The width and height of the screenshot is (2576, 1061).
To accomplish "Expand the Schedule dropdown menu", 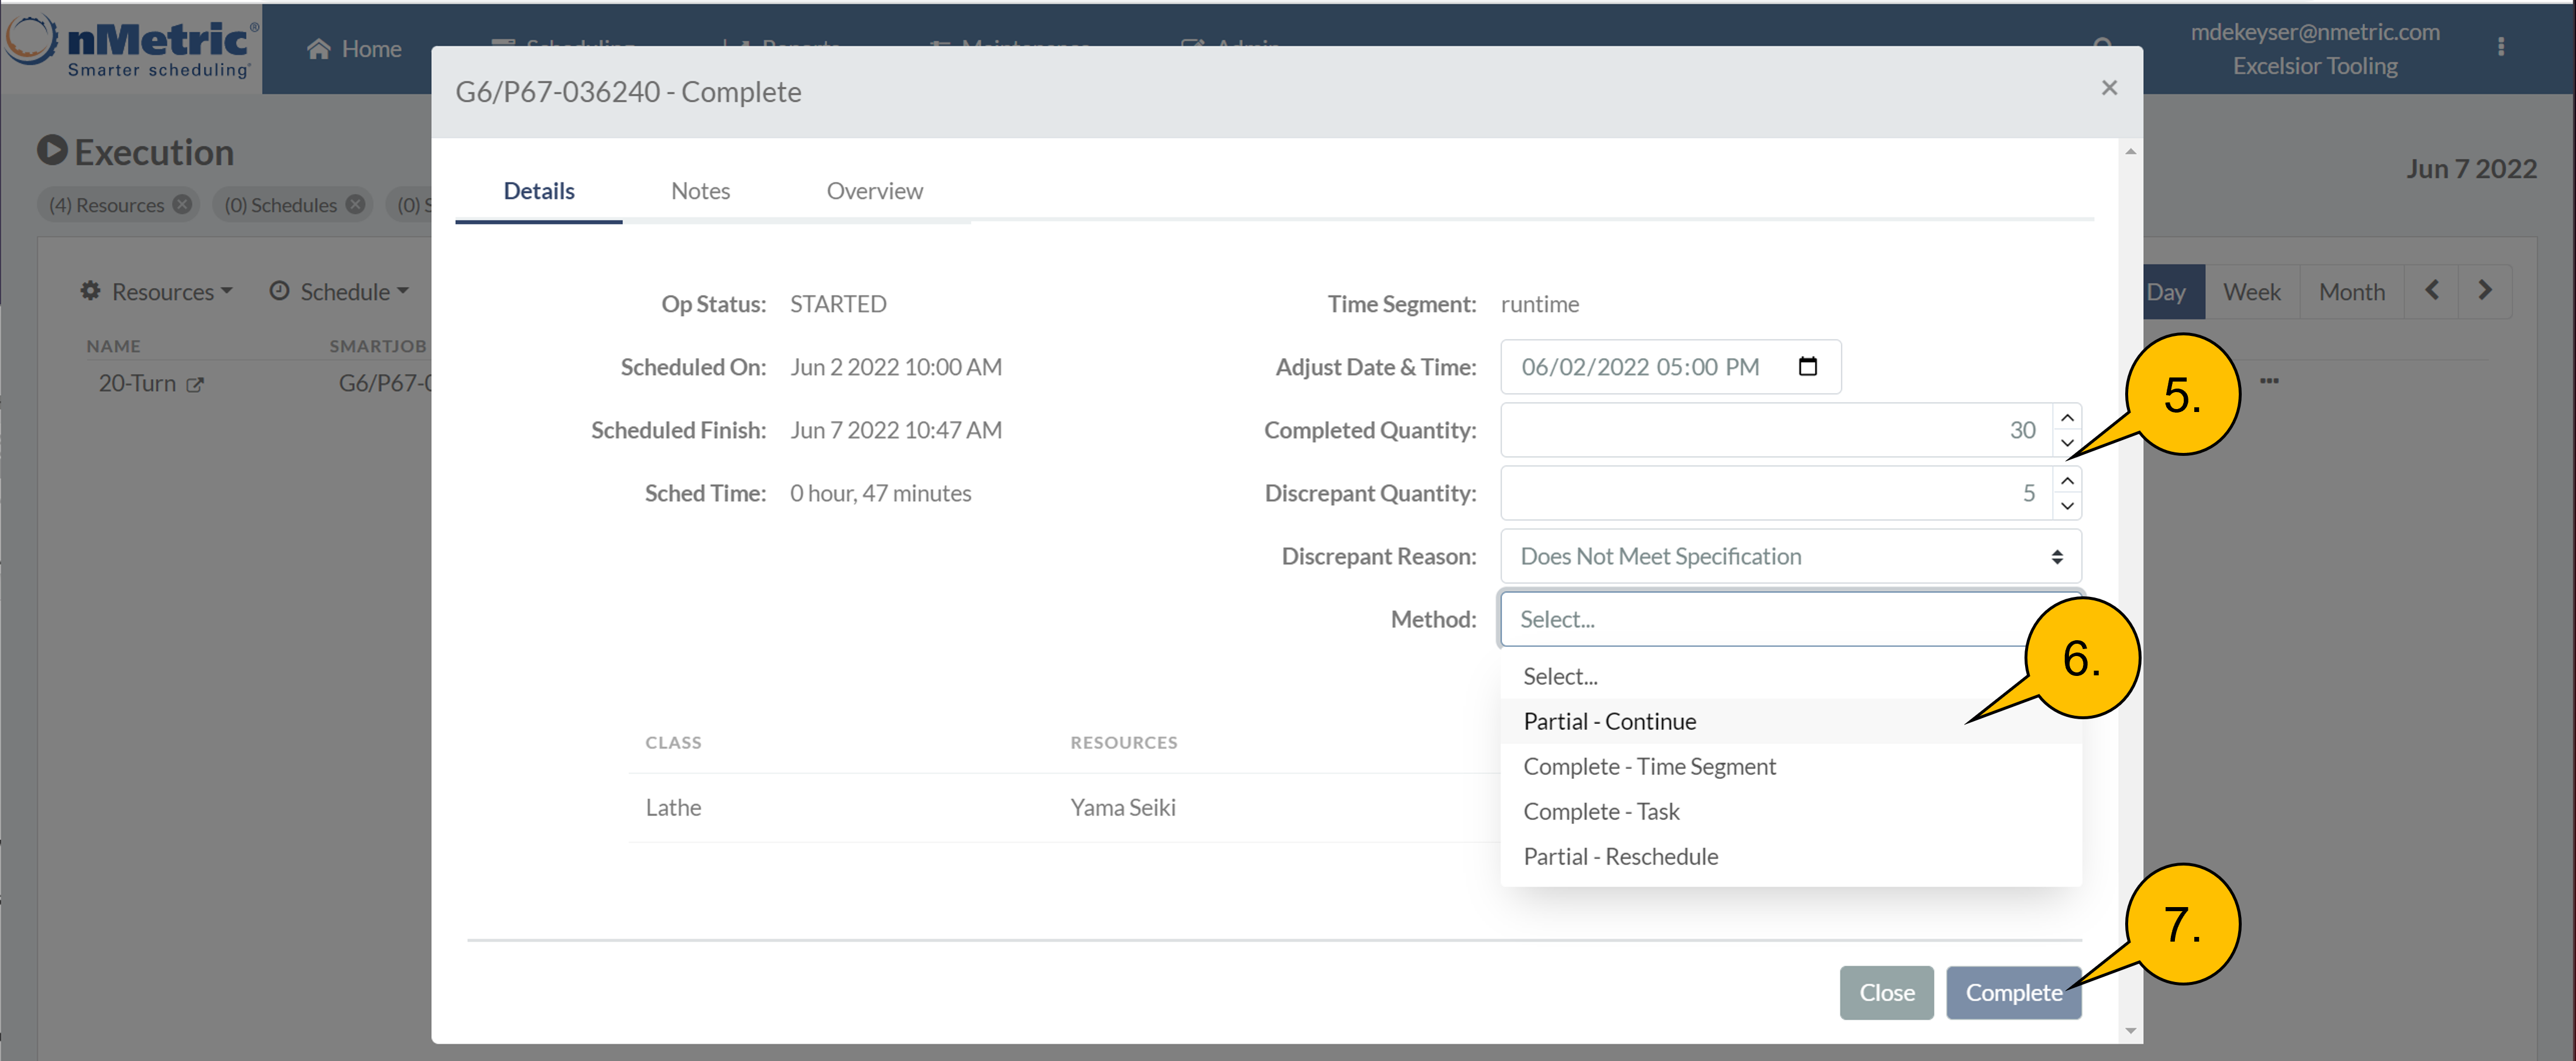I will click(340, 291).
